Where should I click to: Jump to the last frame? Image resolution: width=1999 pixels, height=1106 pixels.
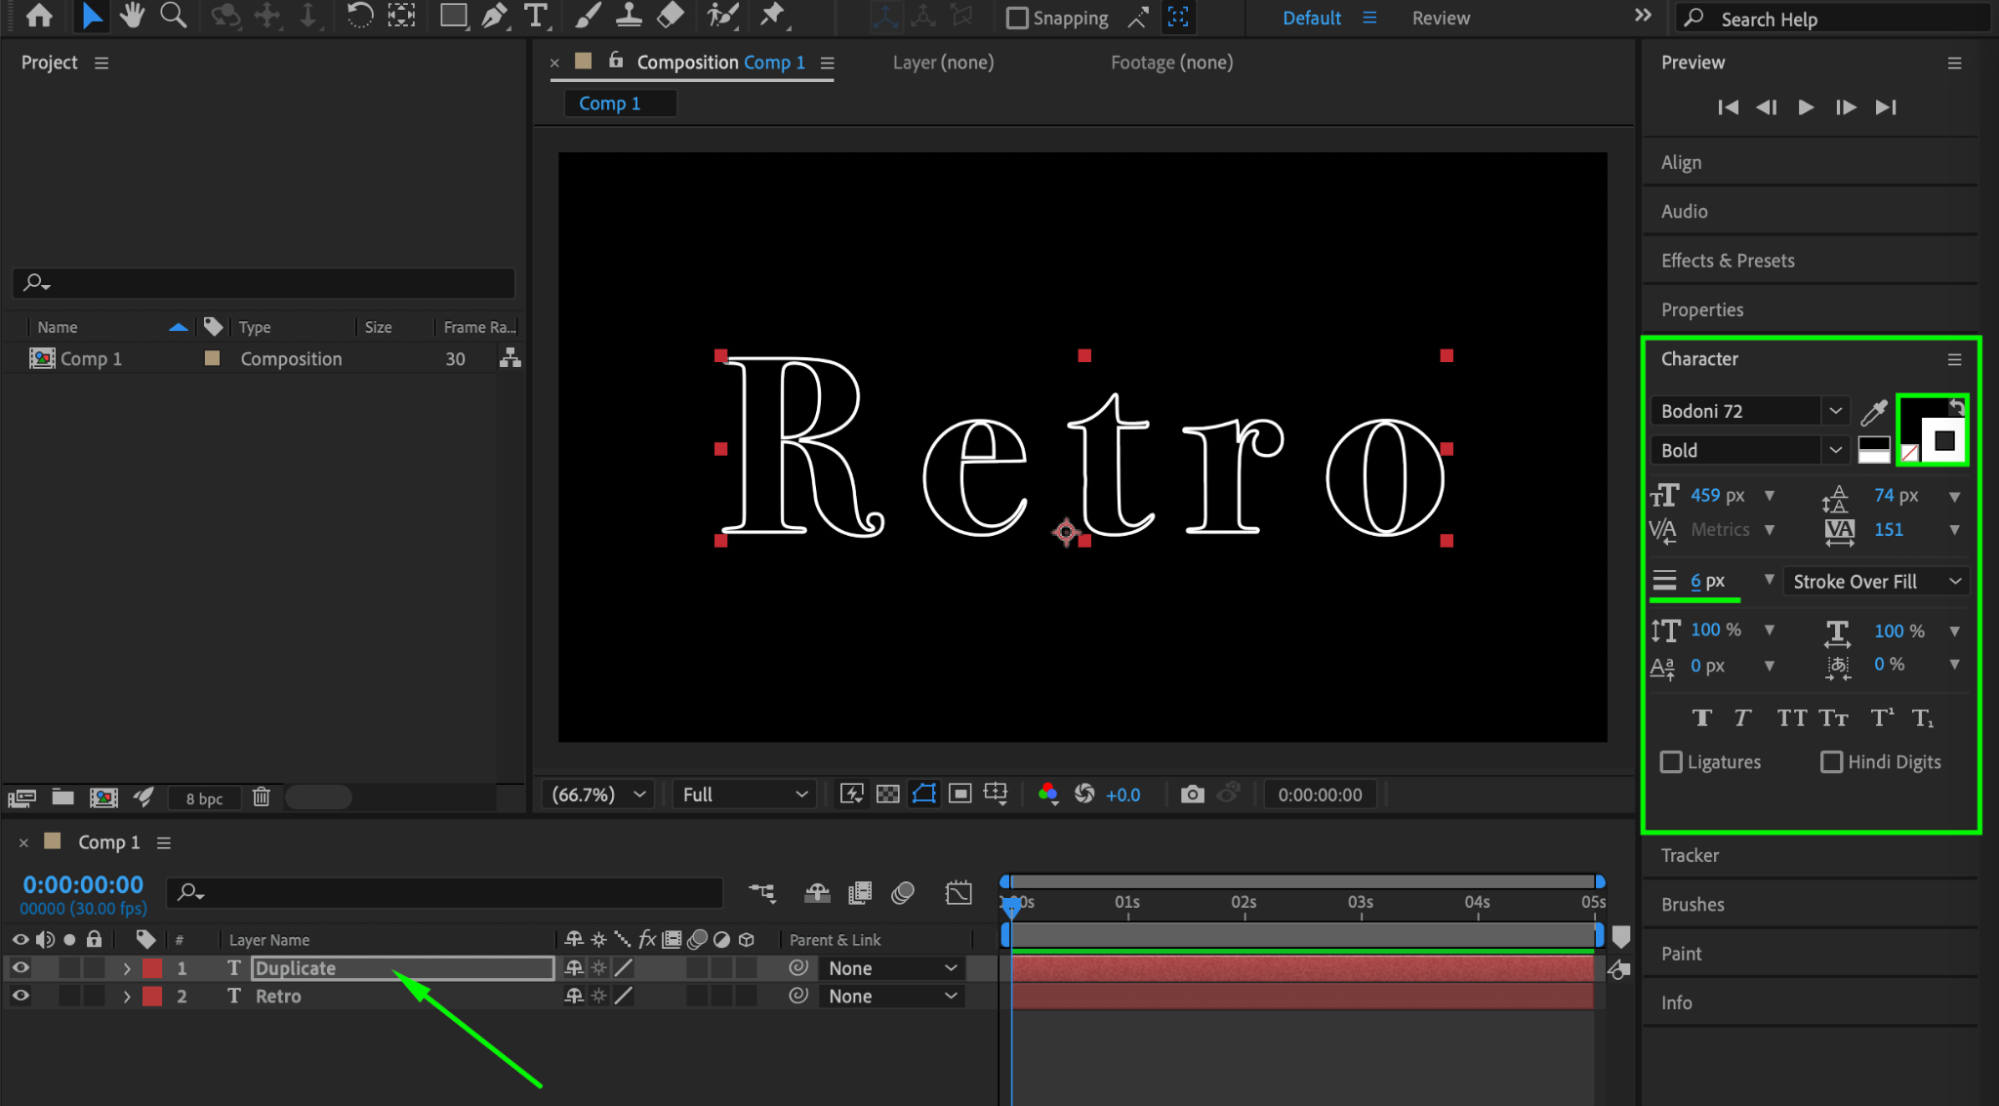(1885, 107)
